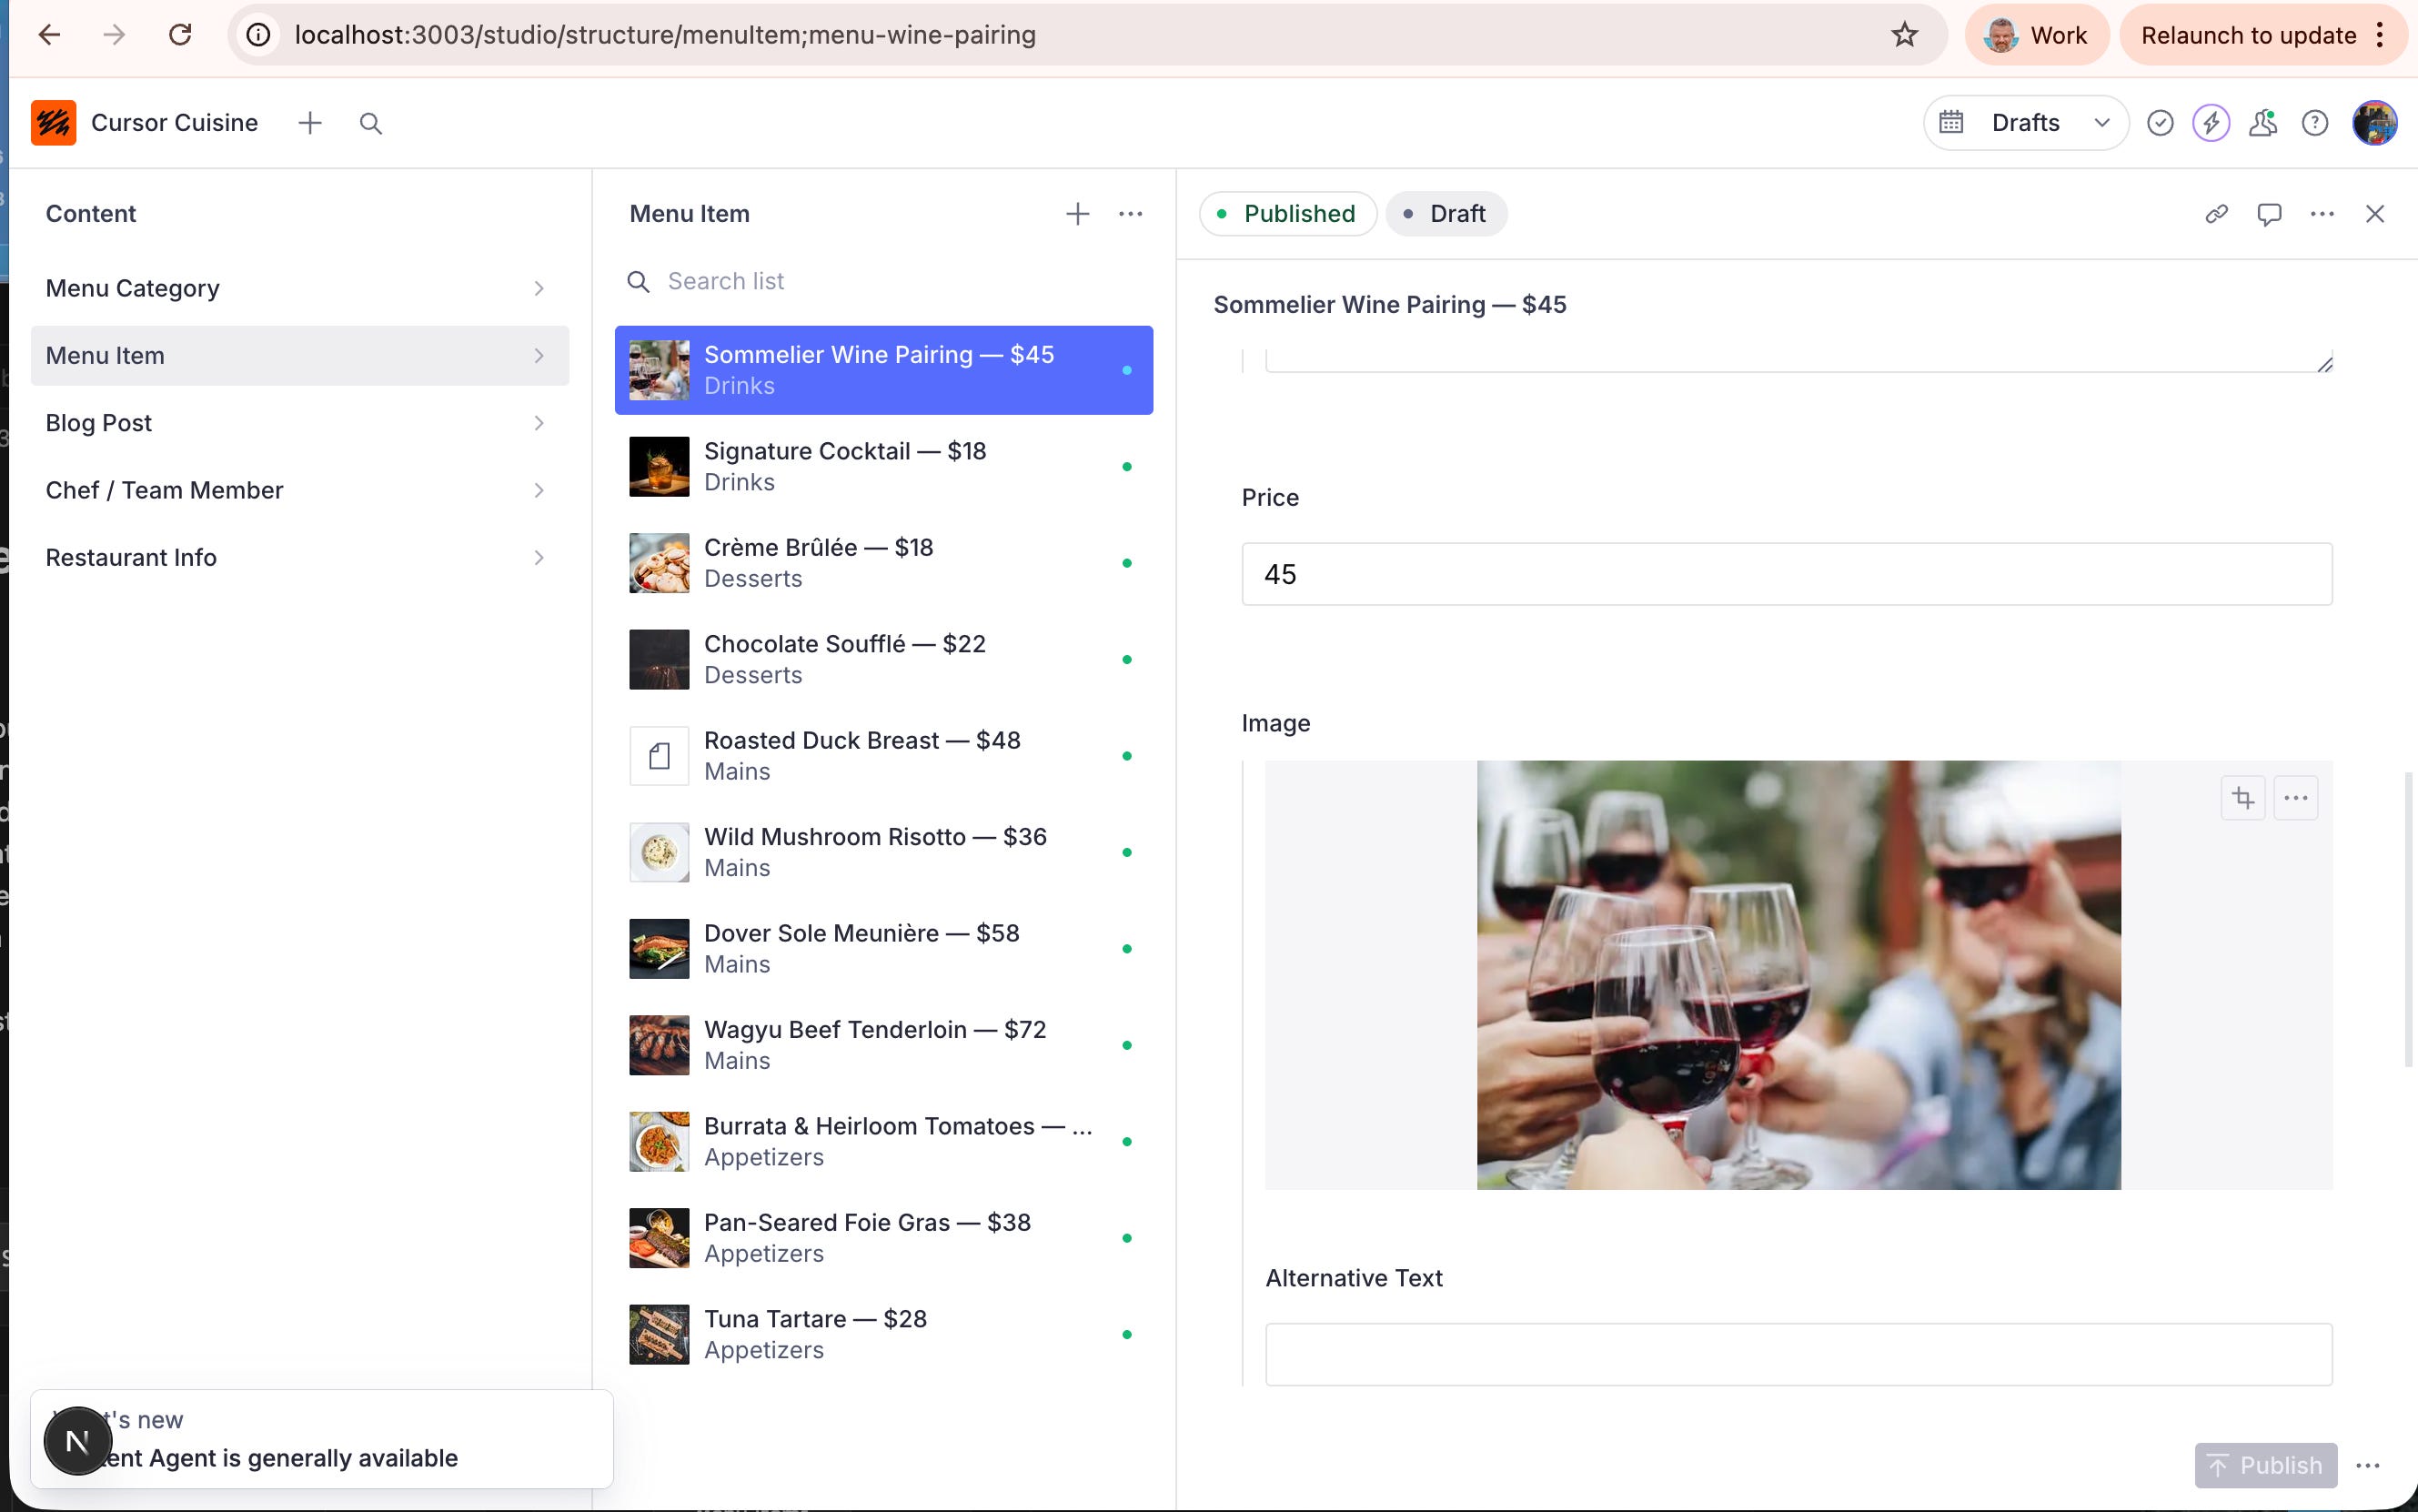2418x1512 pixels.
Task: Open the help question mark icon
Action: click(2315, 123)
